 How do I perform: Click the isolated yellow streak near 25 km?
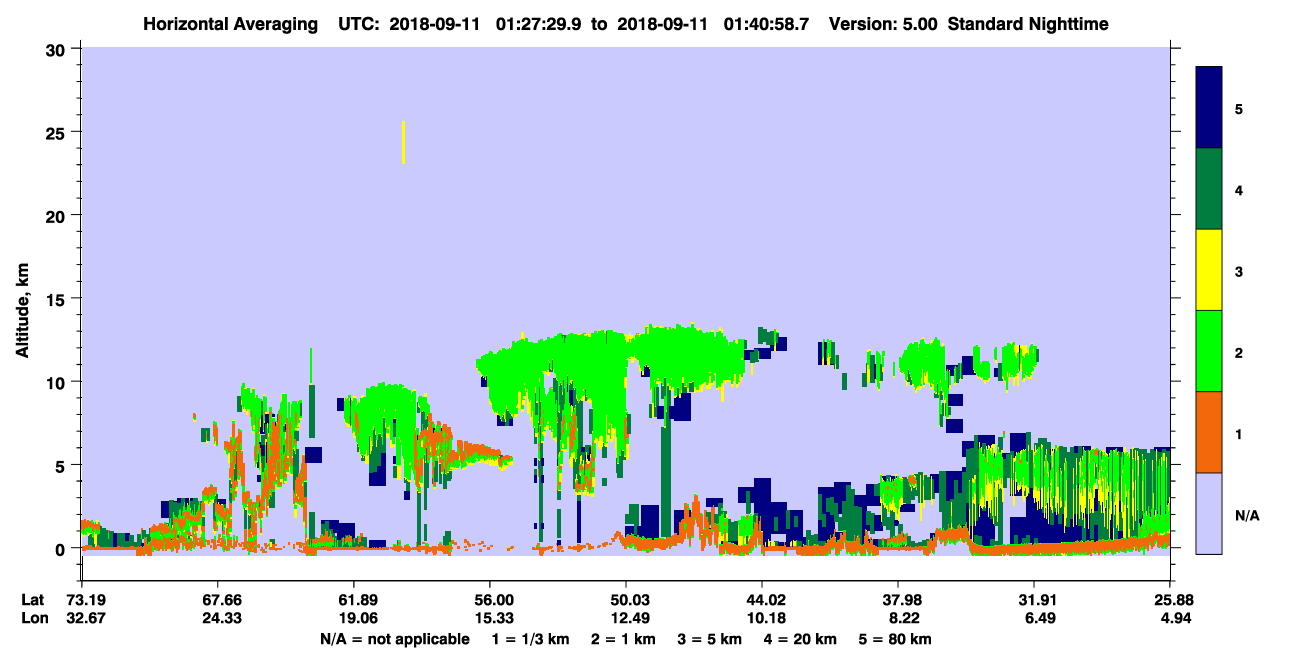click(403, 142)
